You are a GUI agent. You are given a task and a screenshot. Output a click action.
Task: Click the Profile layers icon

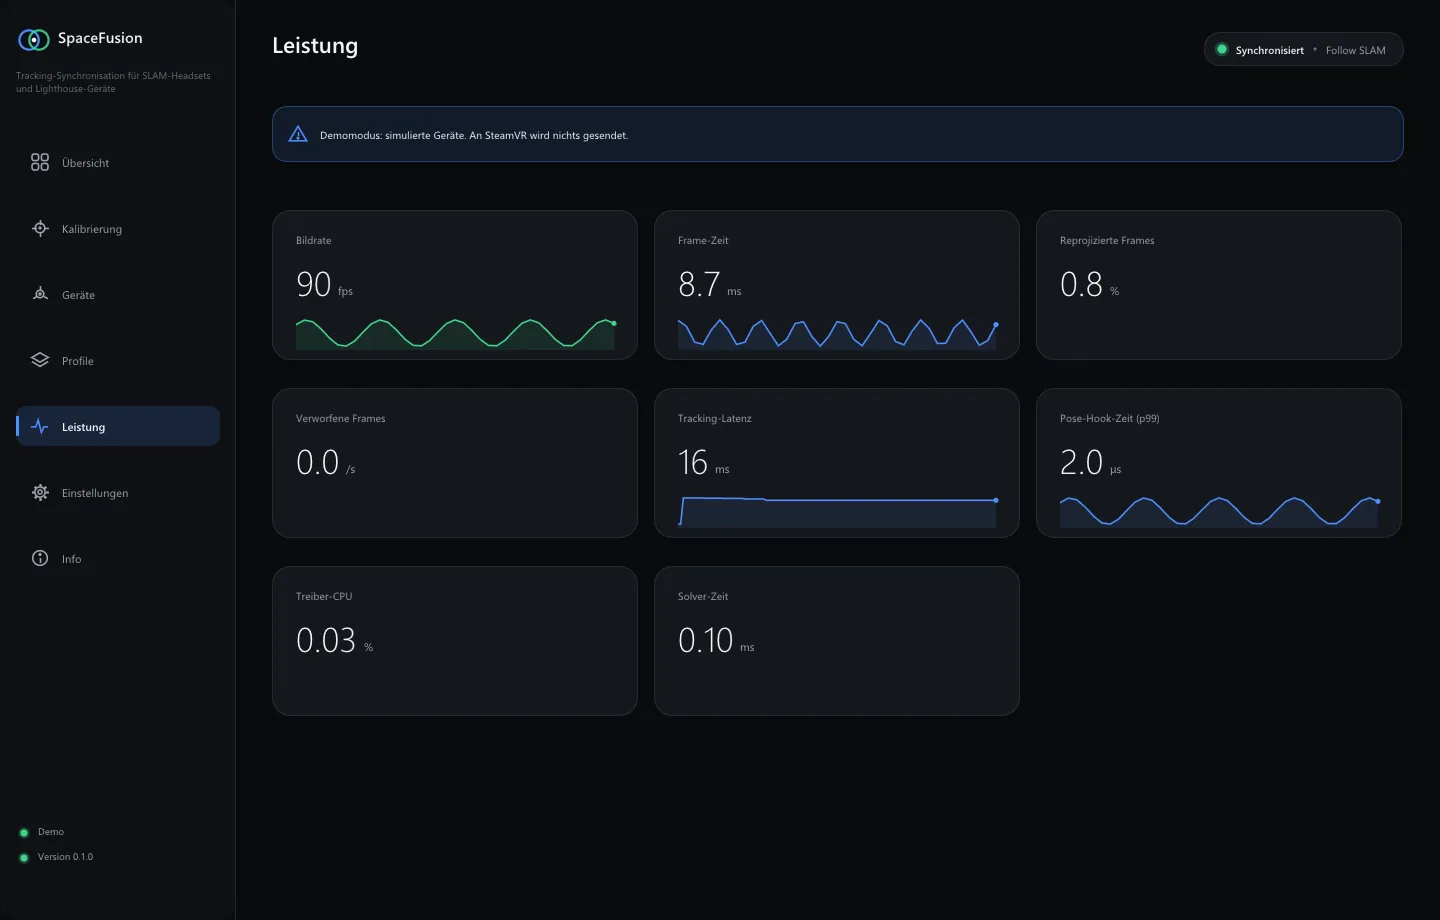tap(40, 360)
